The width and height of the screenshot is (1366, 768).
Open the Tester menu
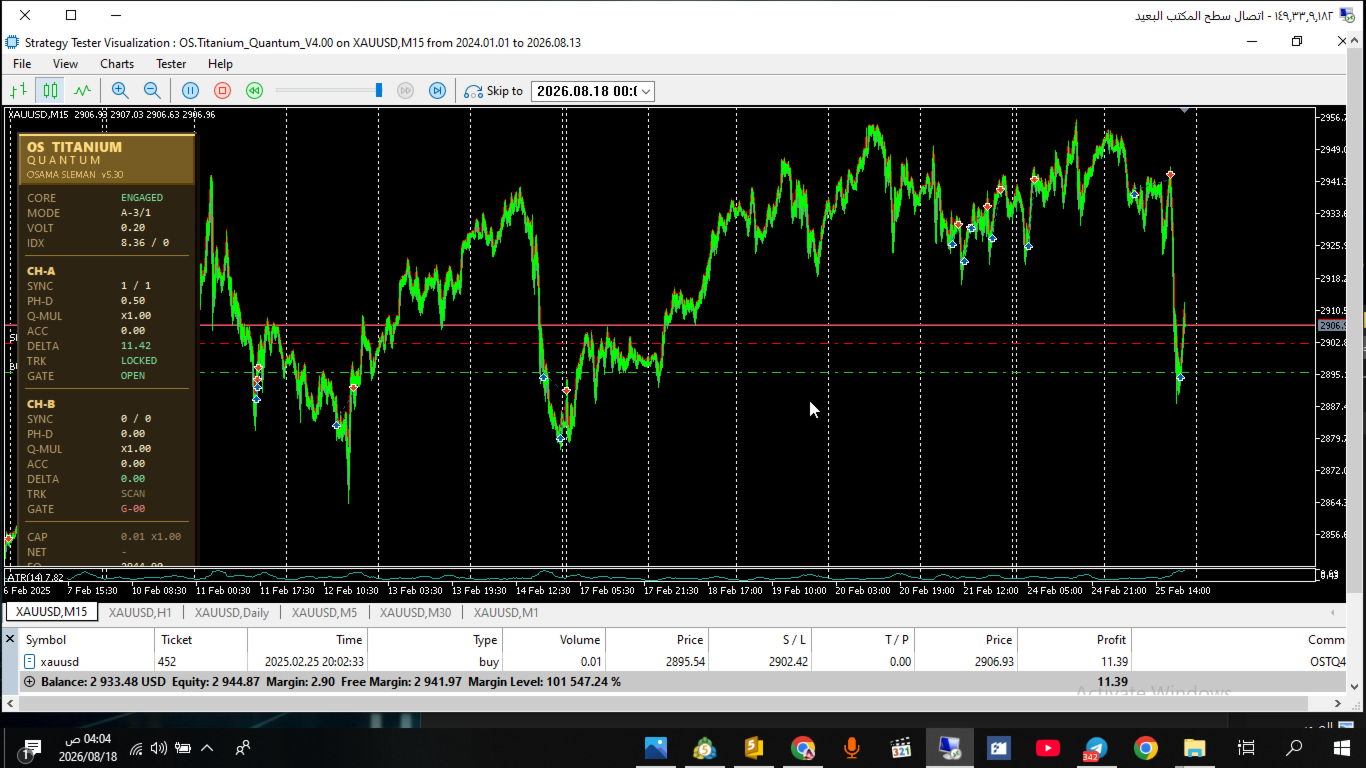click(x=171, y=64)
